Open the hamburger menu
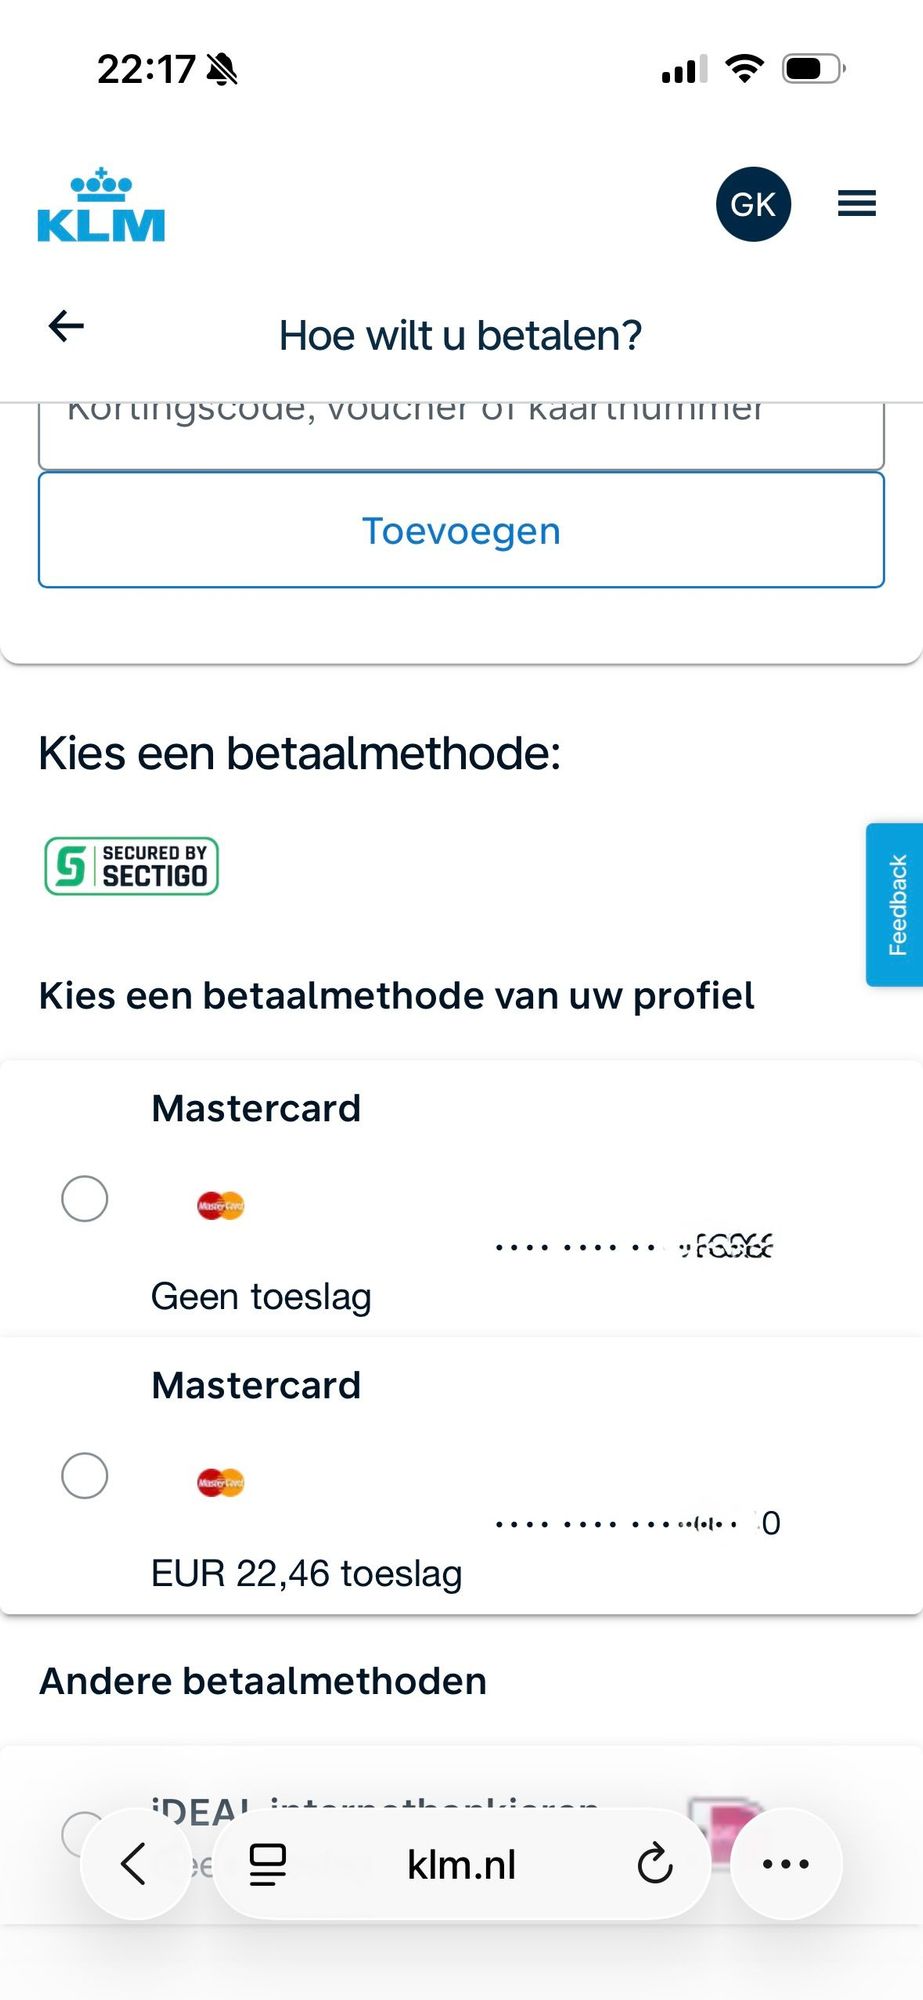923x2000 pixels. [x=857, y=204]
